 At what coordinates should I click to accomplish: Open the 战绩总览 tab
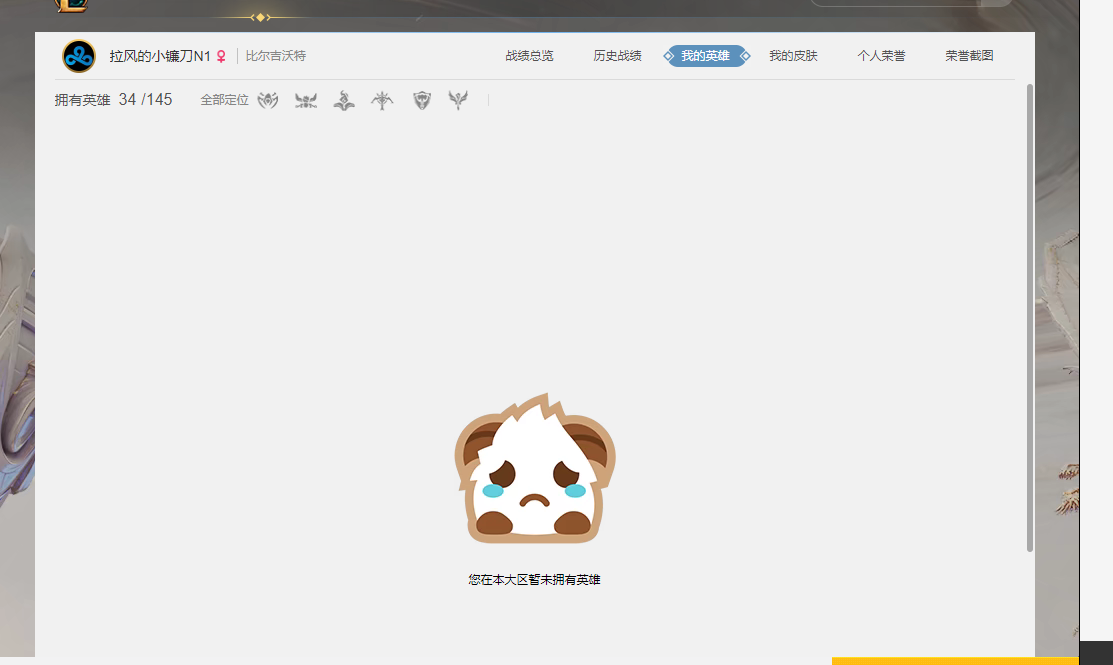[530, 56]
